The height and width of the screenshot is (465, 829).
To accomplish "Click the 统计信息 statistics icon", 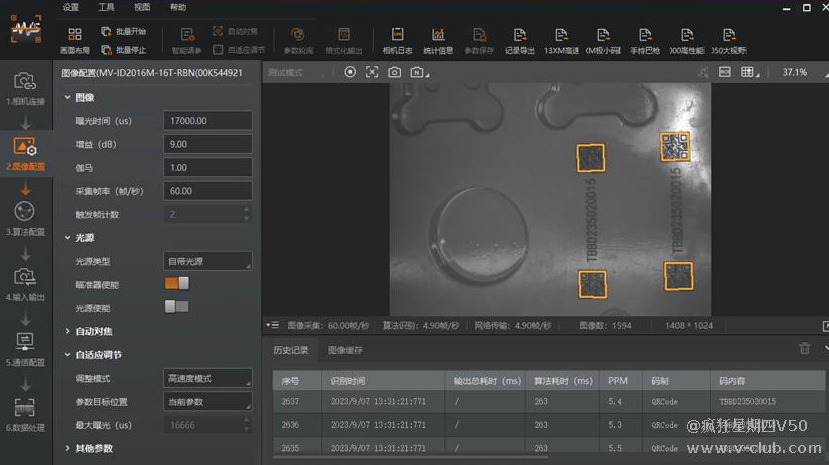I will coord(438,40).
